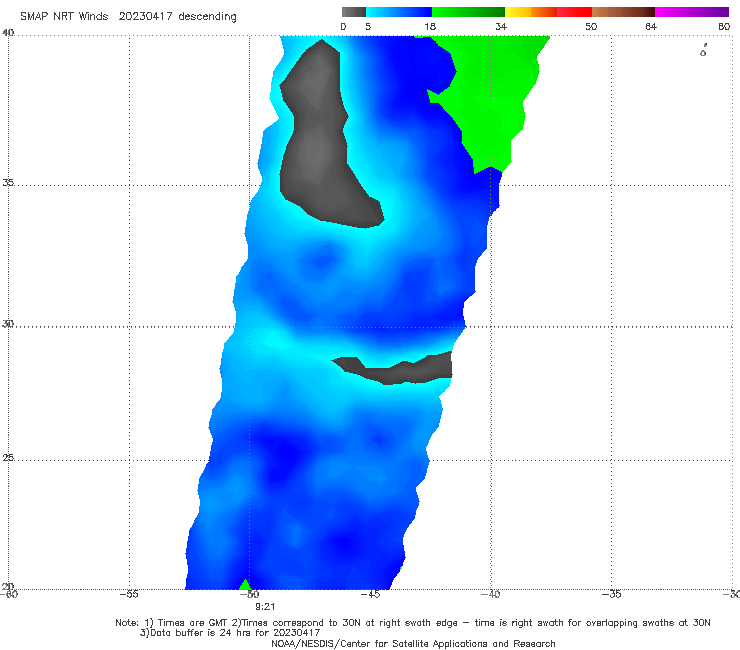This screenshot has width=740, height=650.
Task: Click the latitude axis label '25'
Action: 8,457
